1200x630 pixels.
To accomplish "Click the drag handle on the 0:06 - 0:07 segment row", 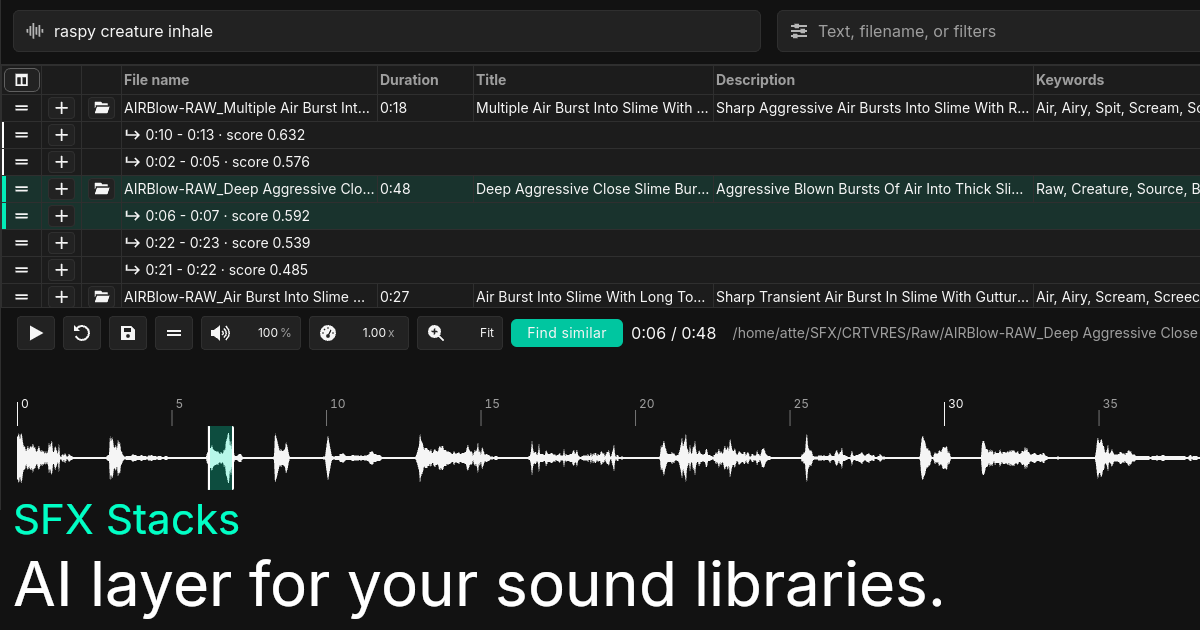I will pos(22,216).
